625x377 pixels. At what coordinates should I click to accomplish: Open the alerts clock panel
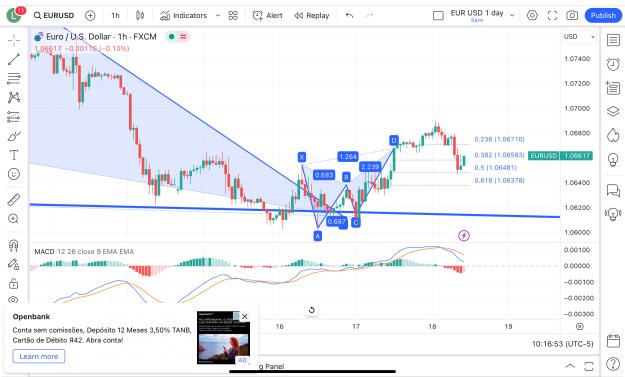coord(613,64)
